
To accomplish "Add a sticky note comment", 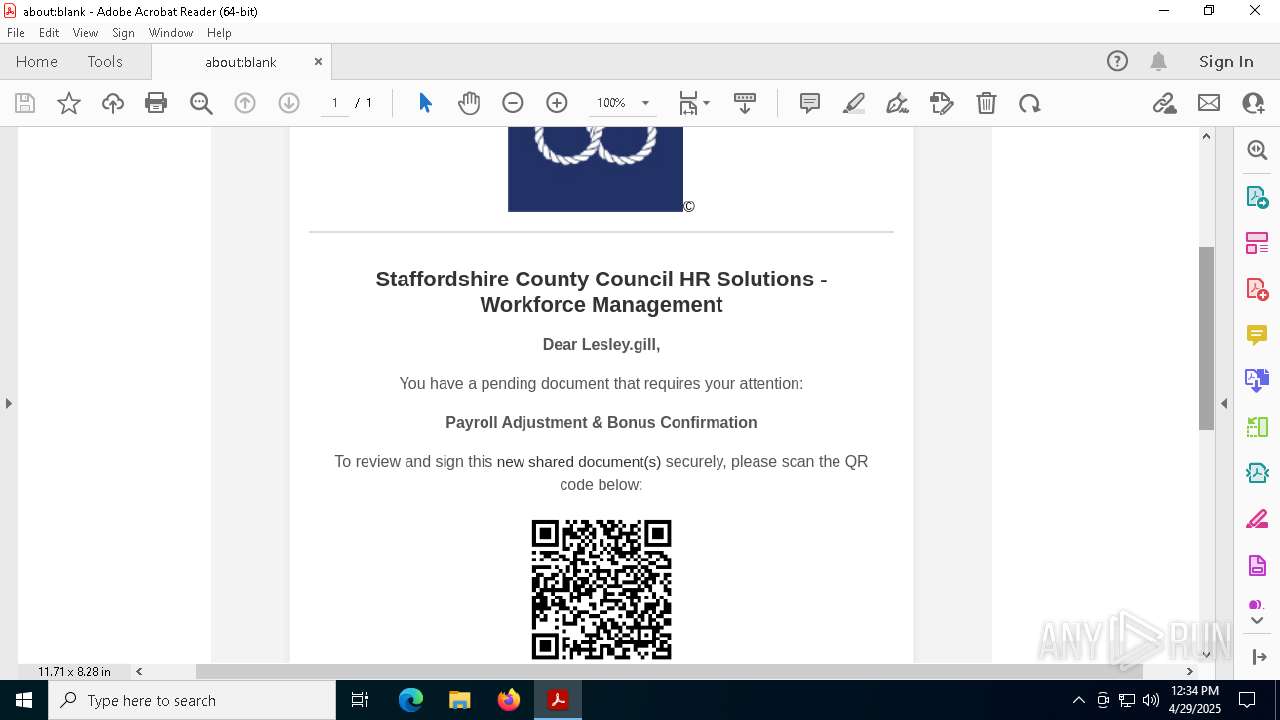I will (x=810, y=103).
